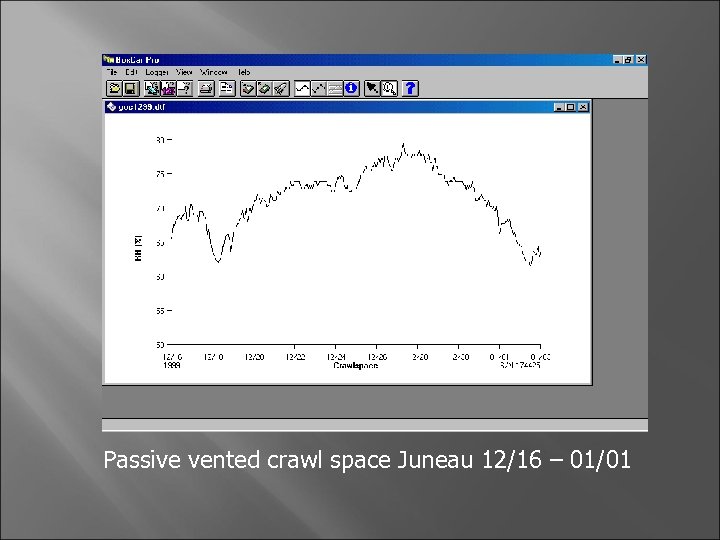Click the export data toolbar icon
This screenshot has width=720, height=540.
152,88
